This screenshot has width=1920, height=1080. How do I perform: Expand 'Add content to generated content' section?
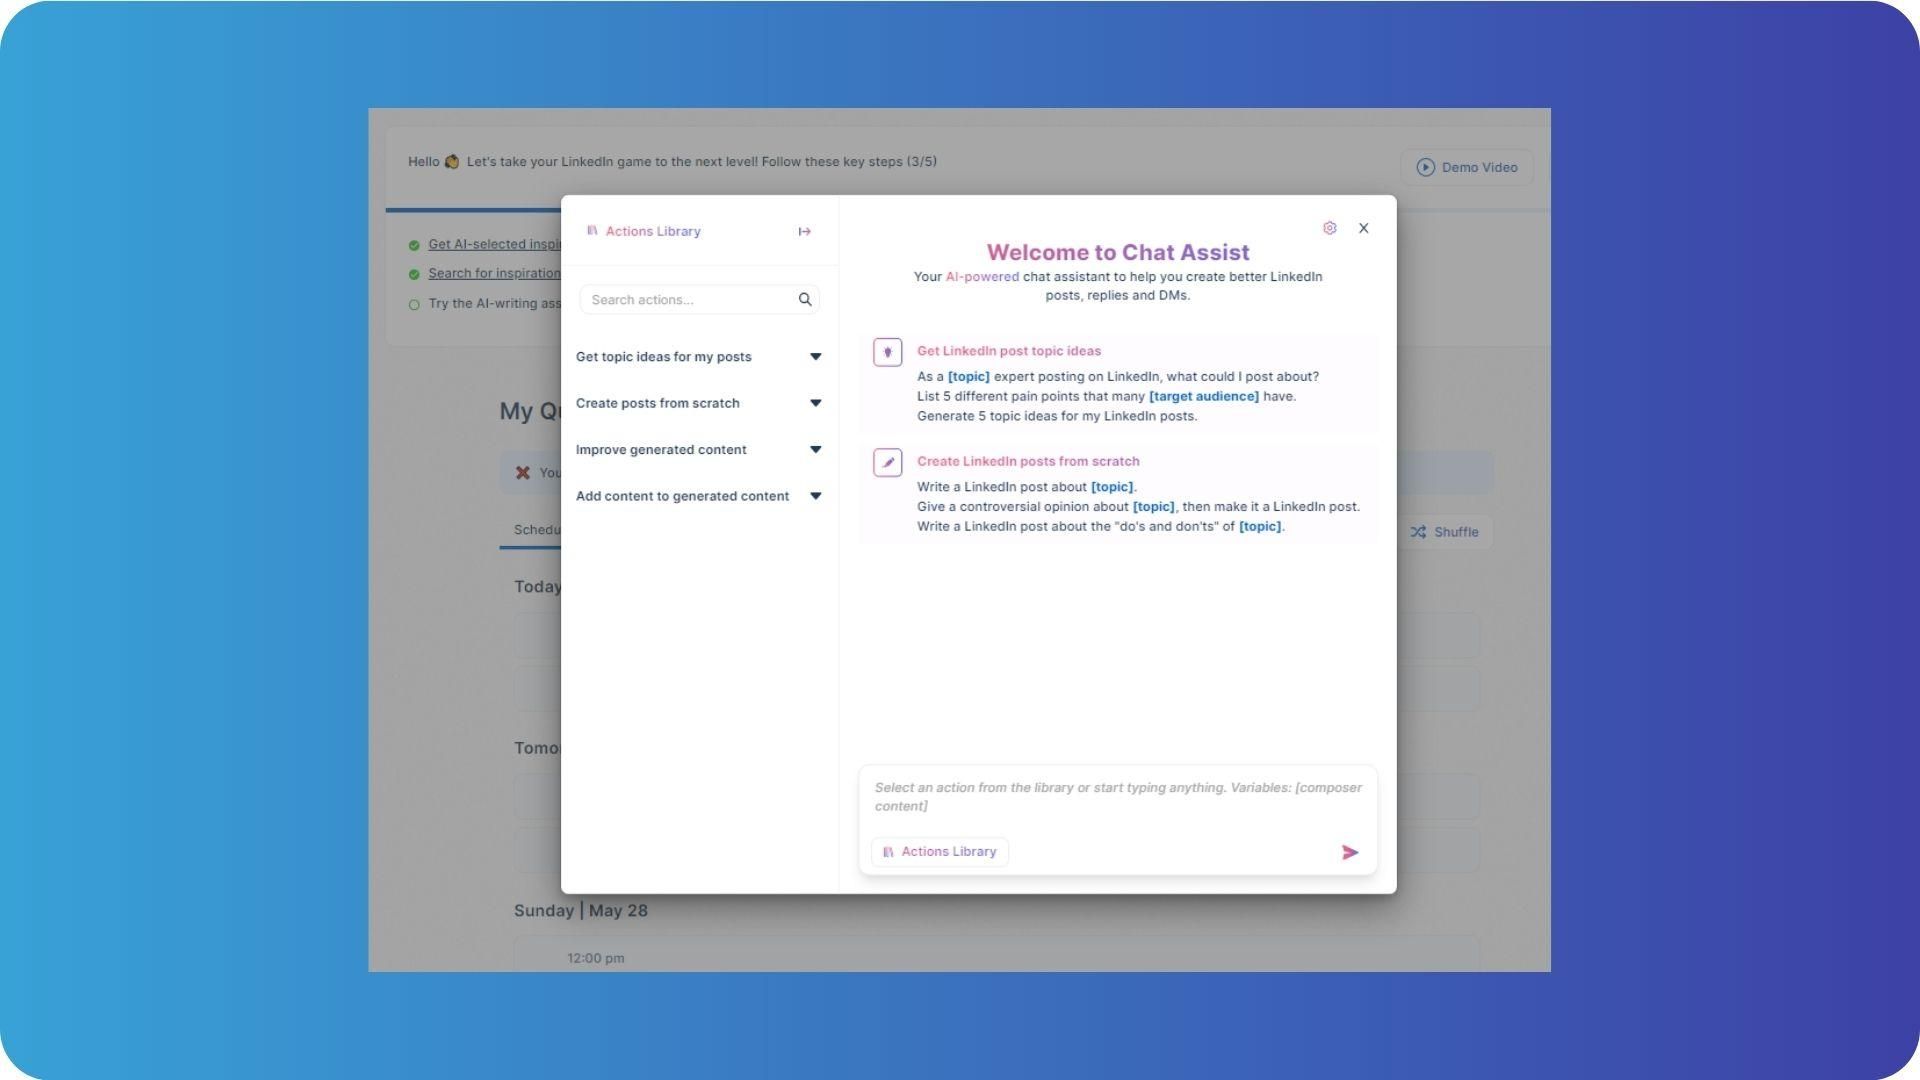(x=698, y=496)
